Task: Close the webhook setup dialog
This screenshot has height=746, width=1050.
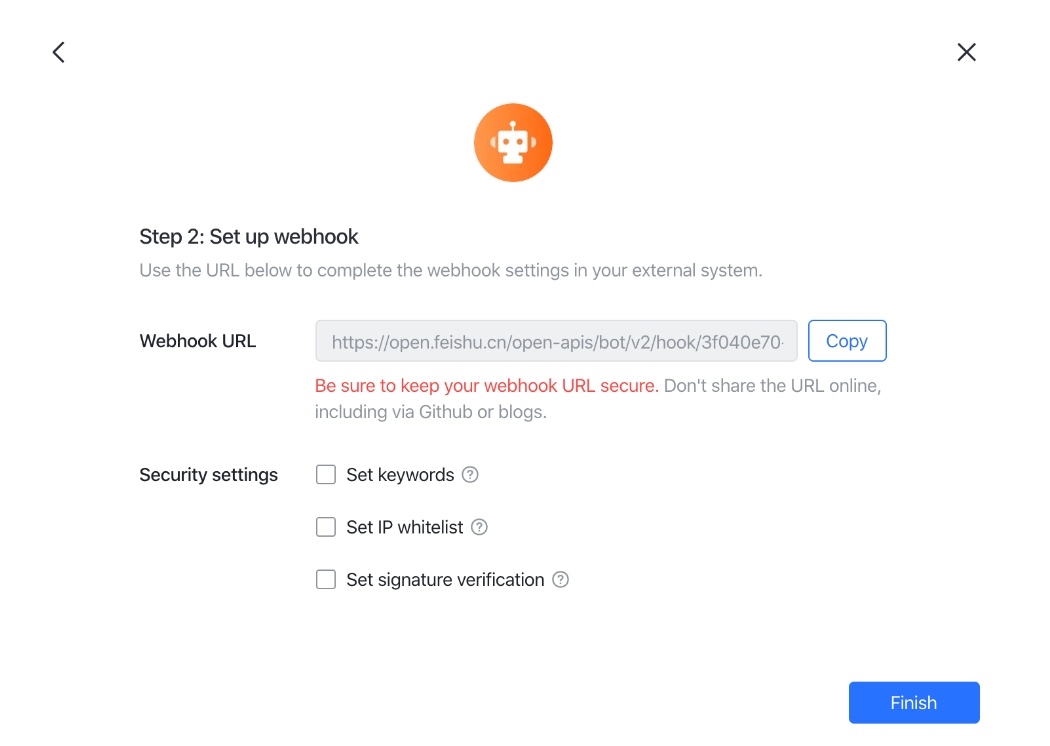Action: click(x=966, y=52)
